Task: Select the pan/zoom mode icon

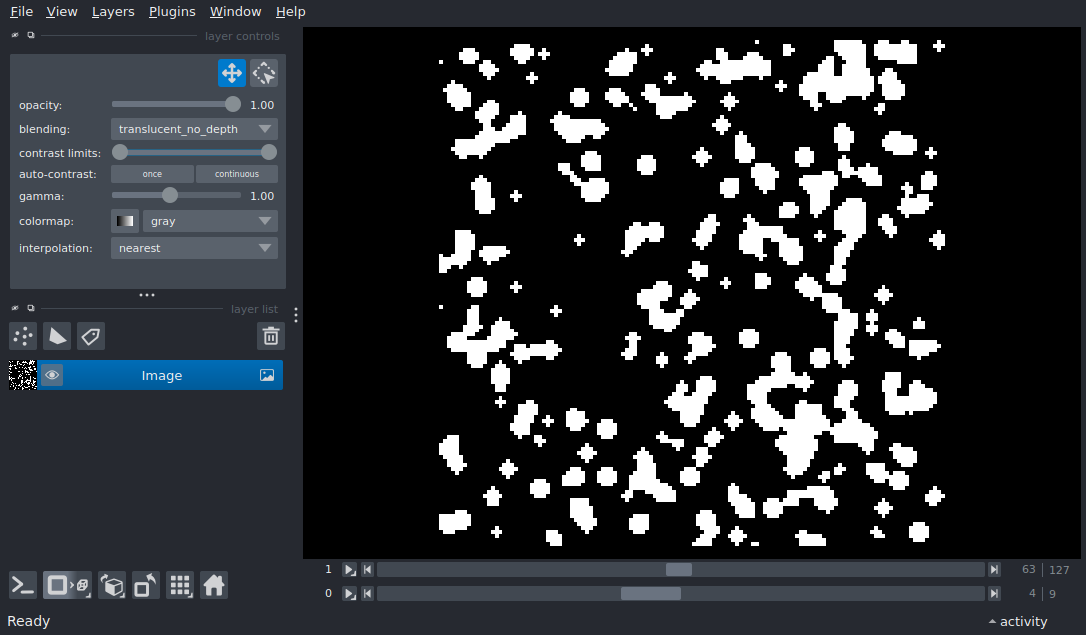Action: (x=231, y=73)
